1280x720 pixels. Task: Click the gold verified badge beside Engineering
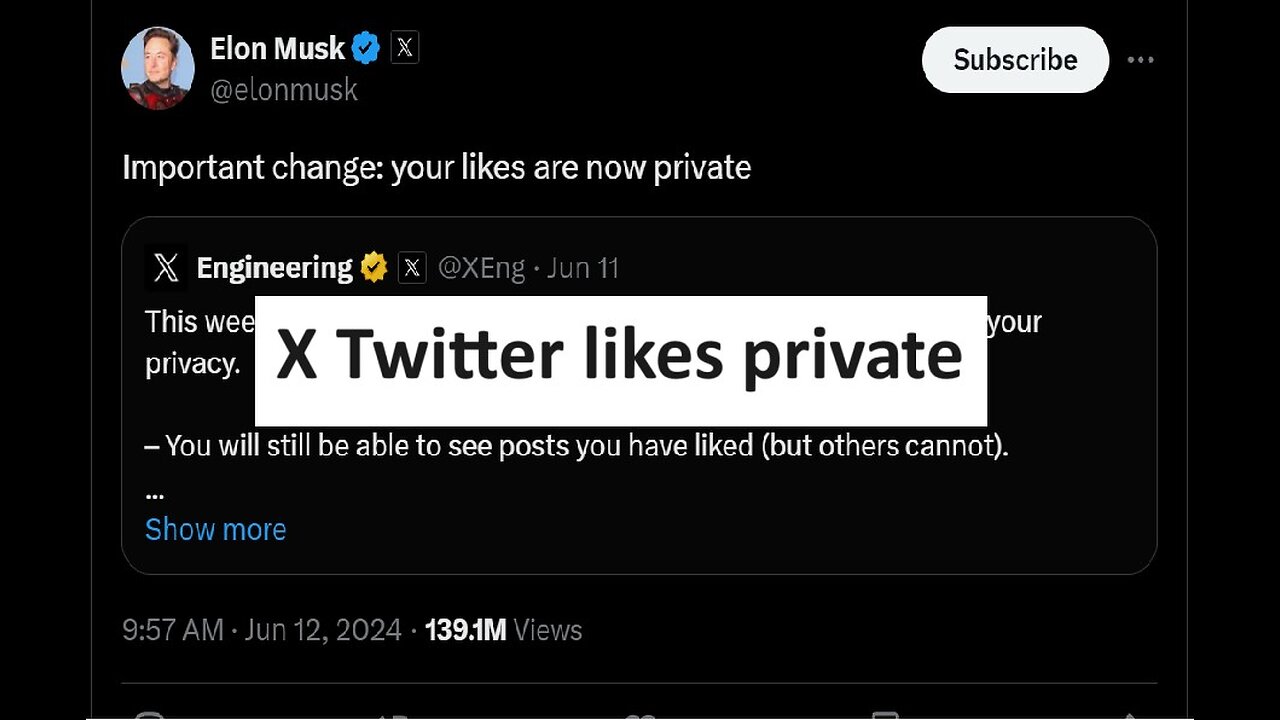(x=374, y=268)
